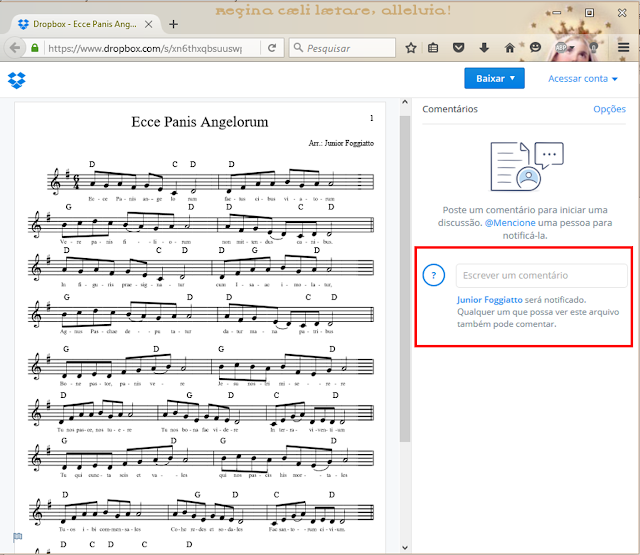Viewport: 640px width, 555px height.
Task: Show bookmarks list icon
Action: (x=433, y=48)
